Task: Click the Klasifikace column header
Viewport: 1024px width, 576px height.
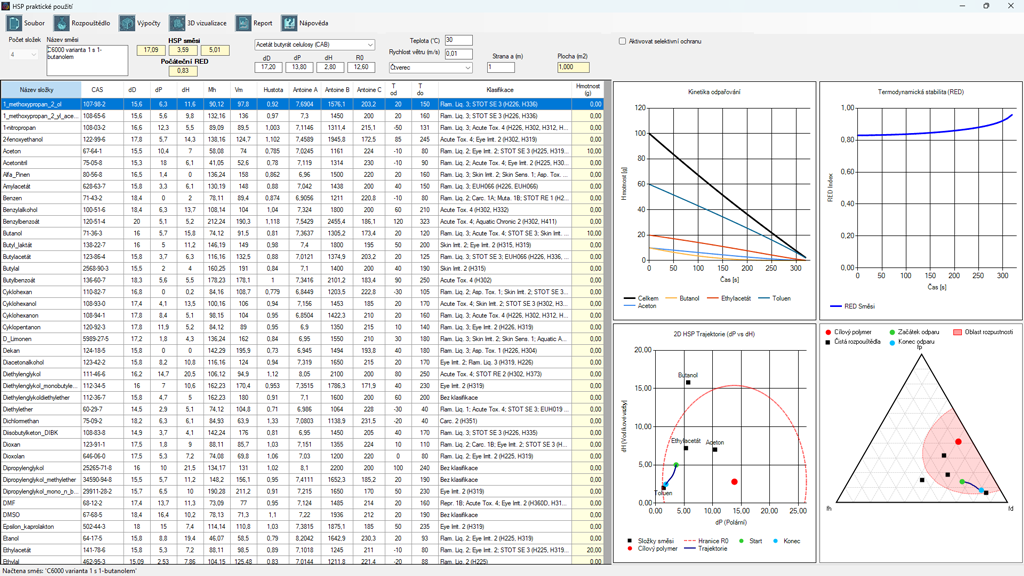Action: (x=500, y=90)
